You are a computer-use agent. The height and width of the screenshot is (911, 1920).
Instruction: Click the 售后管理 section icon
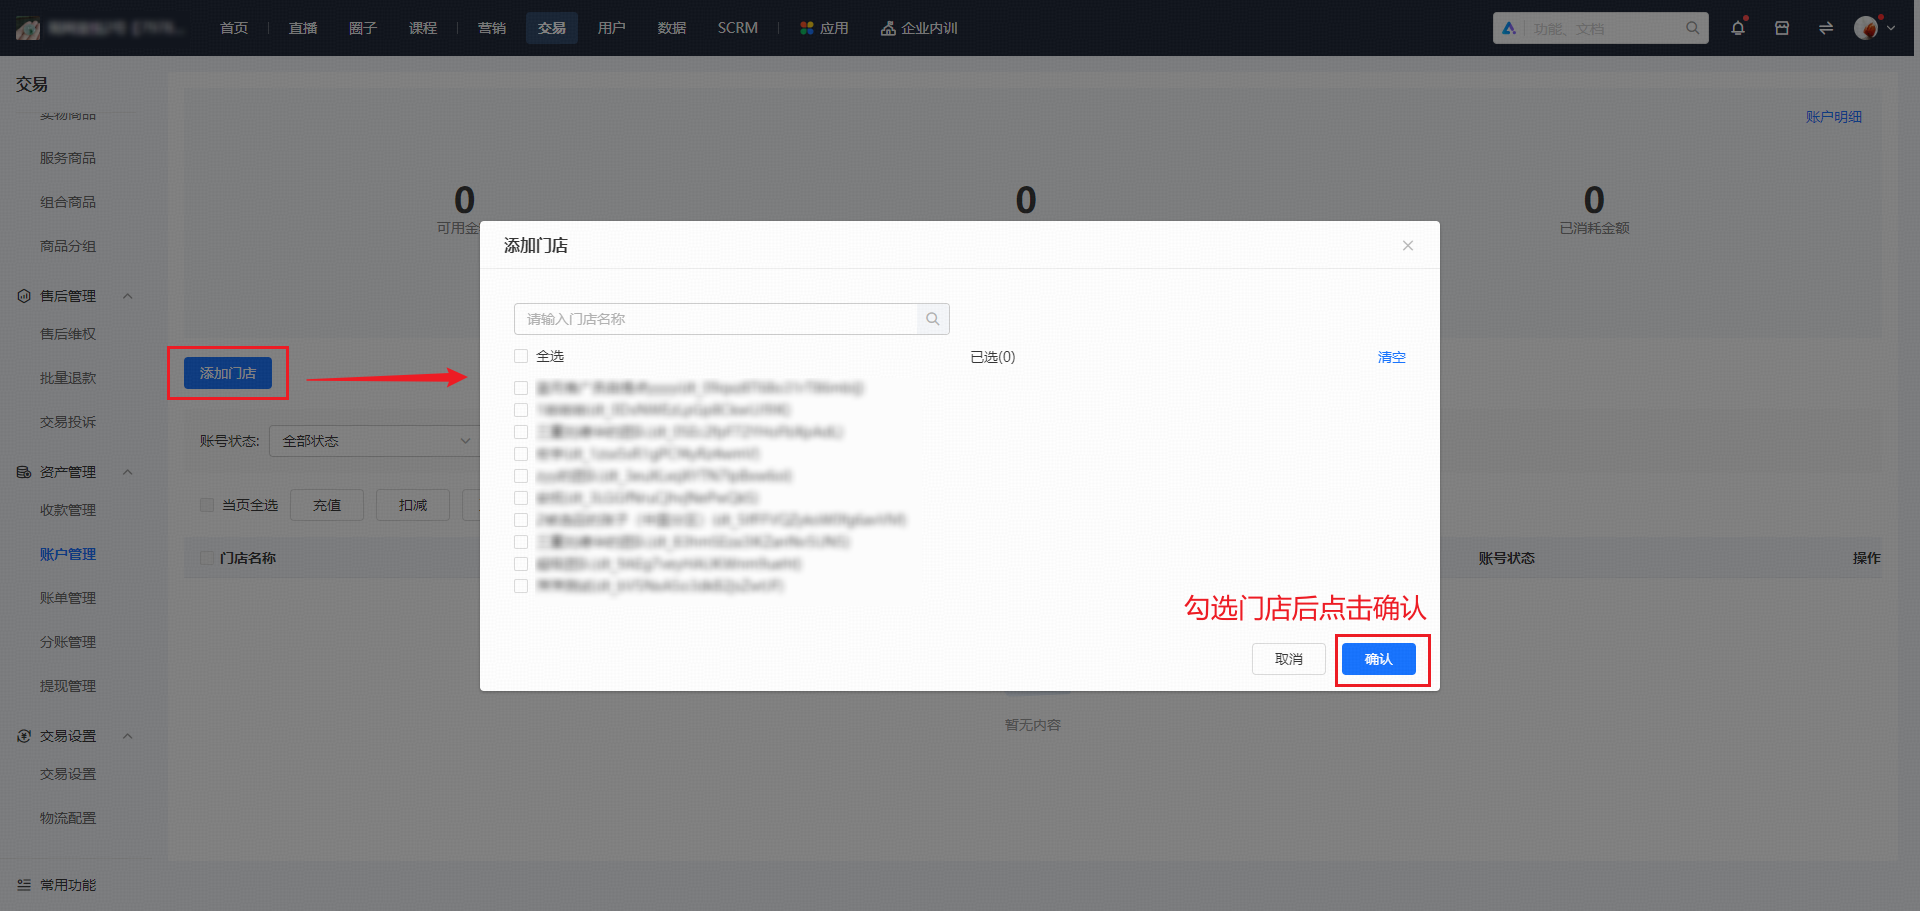24,296
